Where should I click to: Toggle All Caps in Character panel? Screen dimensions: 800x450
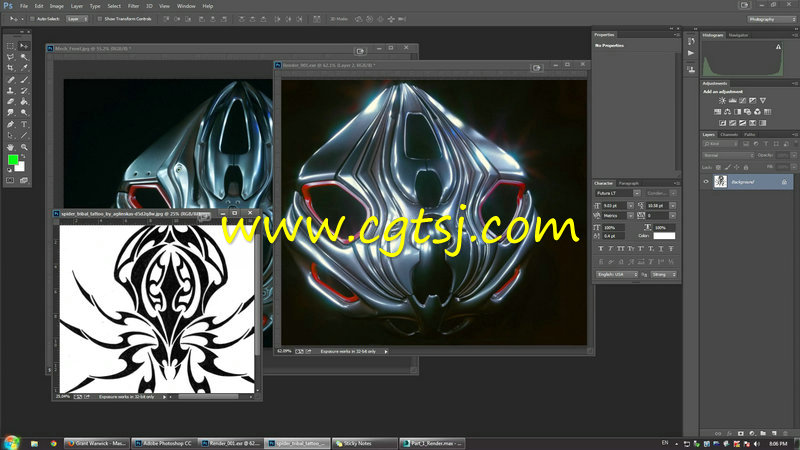pos(621,248)
